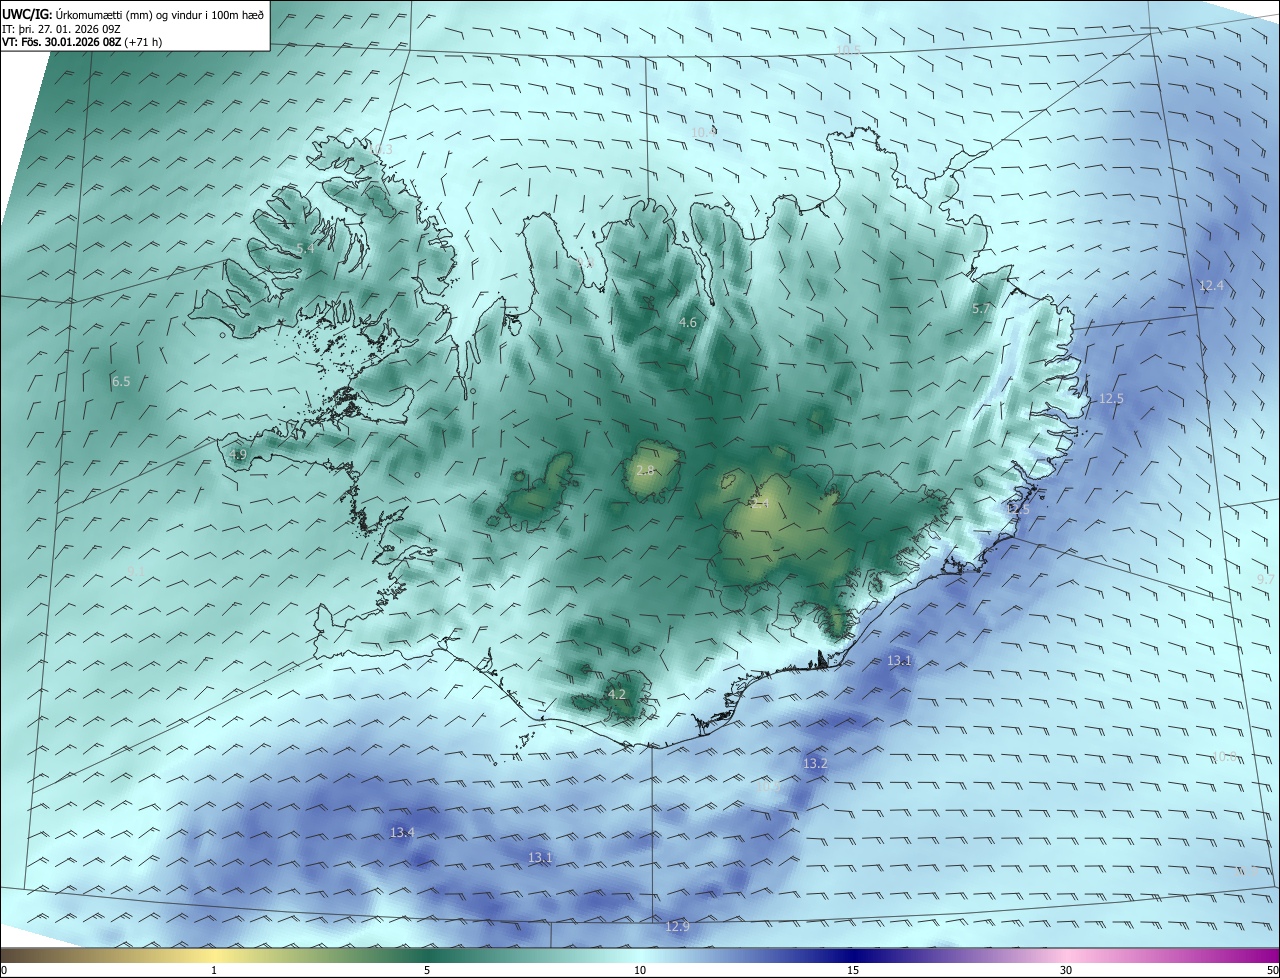Viewport: 1280px width, 978px height.
Task: Click the 4.6 value on the map
Action: tap(687, 322)
